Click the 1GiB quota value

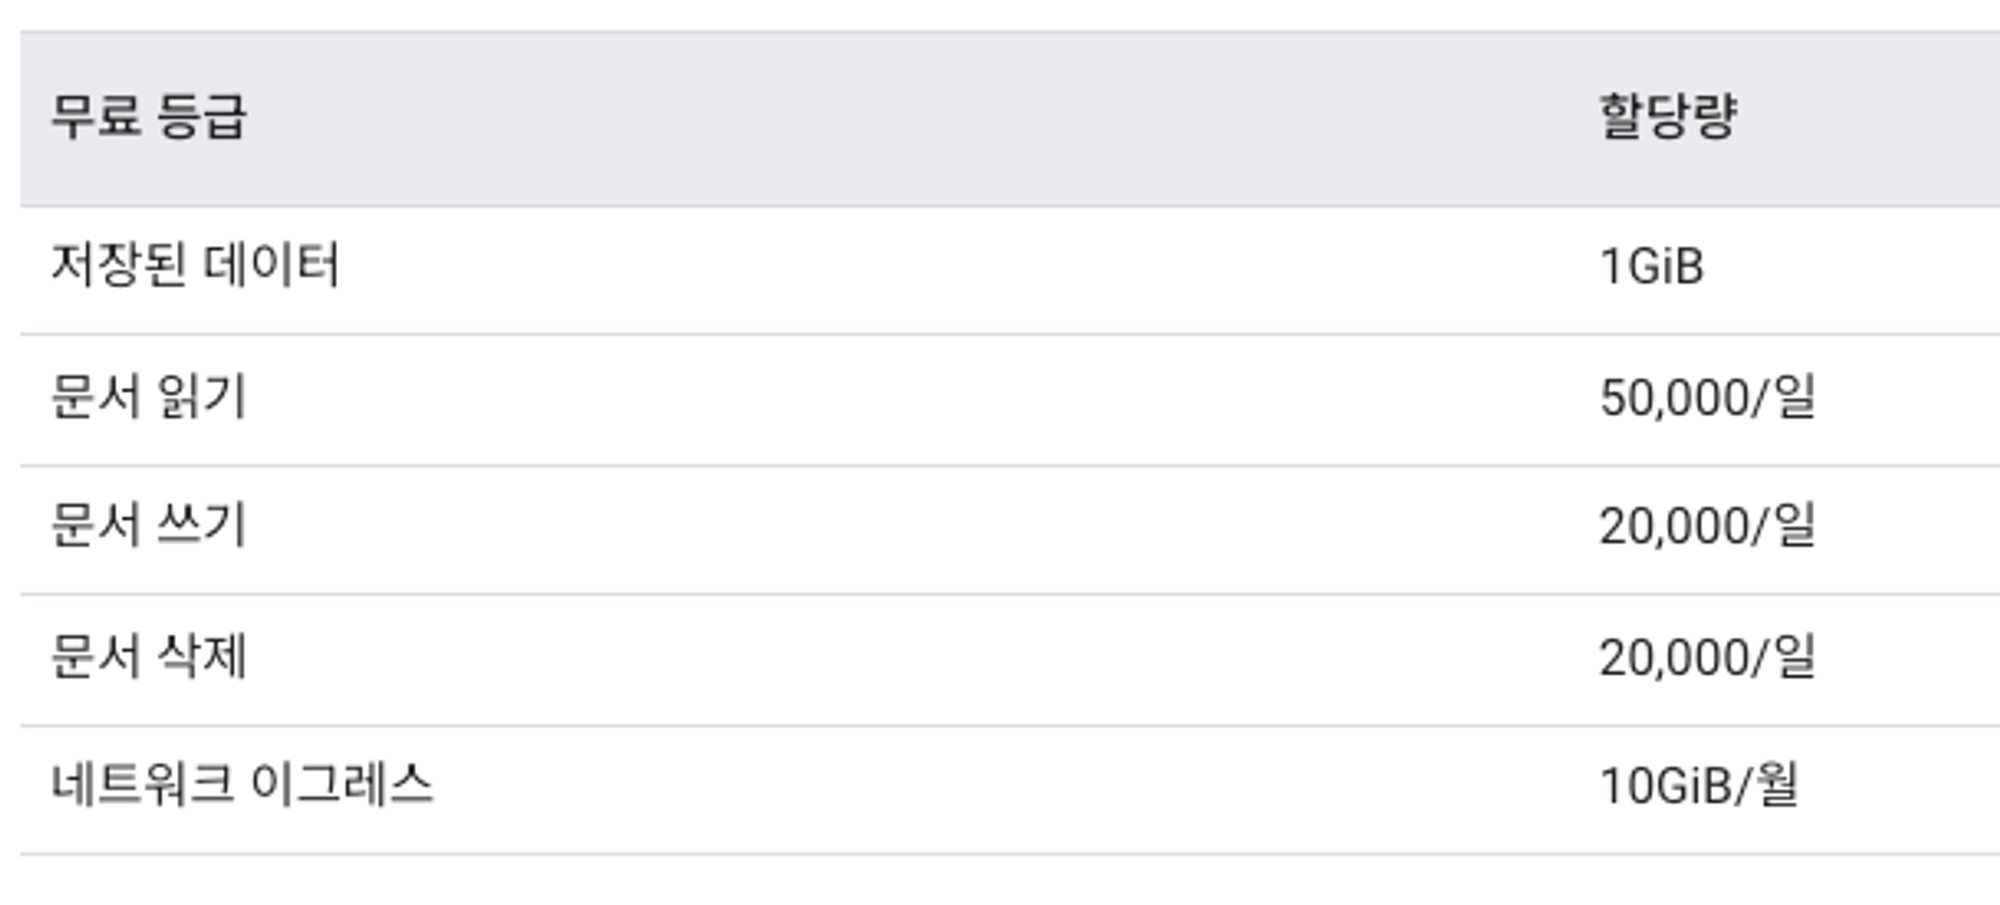pos(1651,267)
